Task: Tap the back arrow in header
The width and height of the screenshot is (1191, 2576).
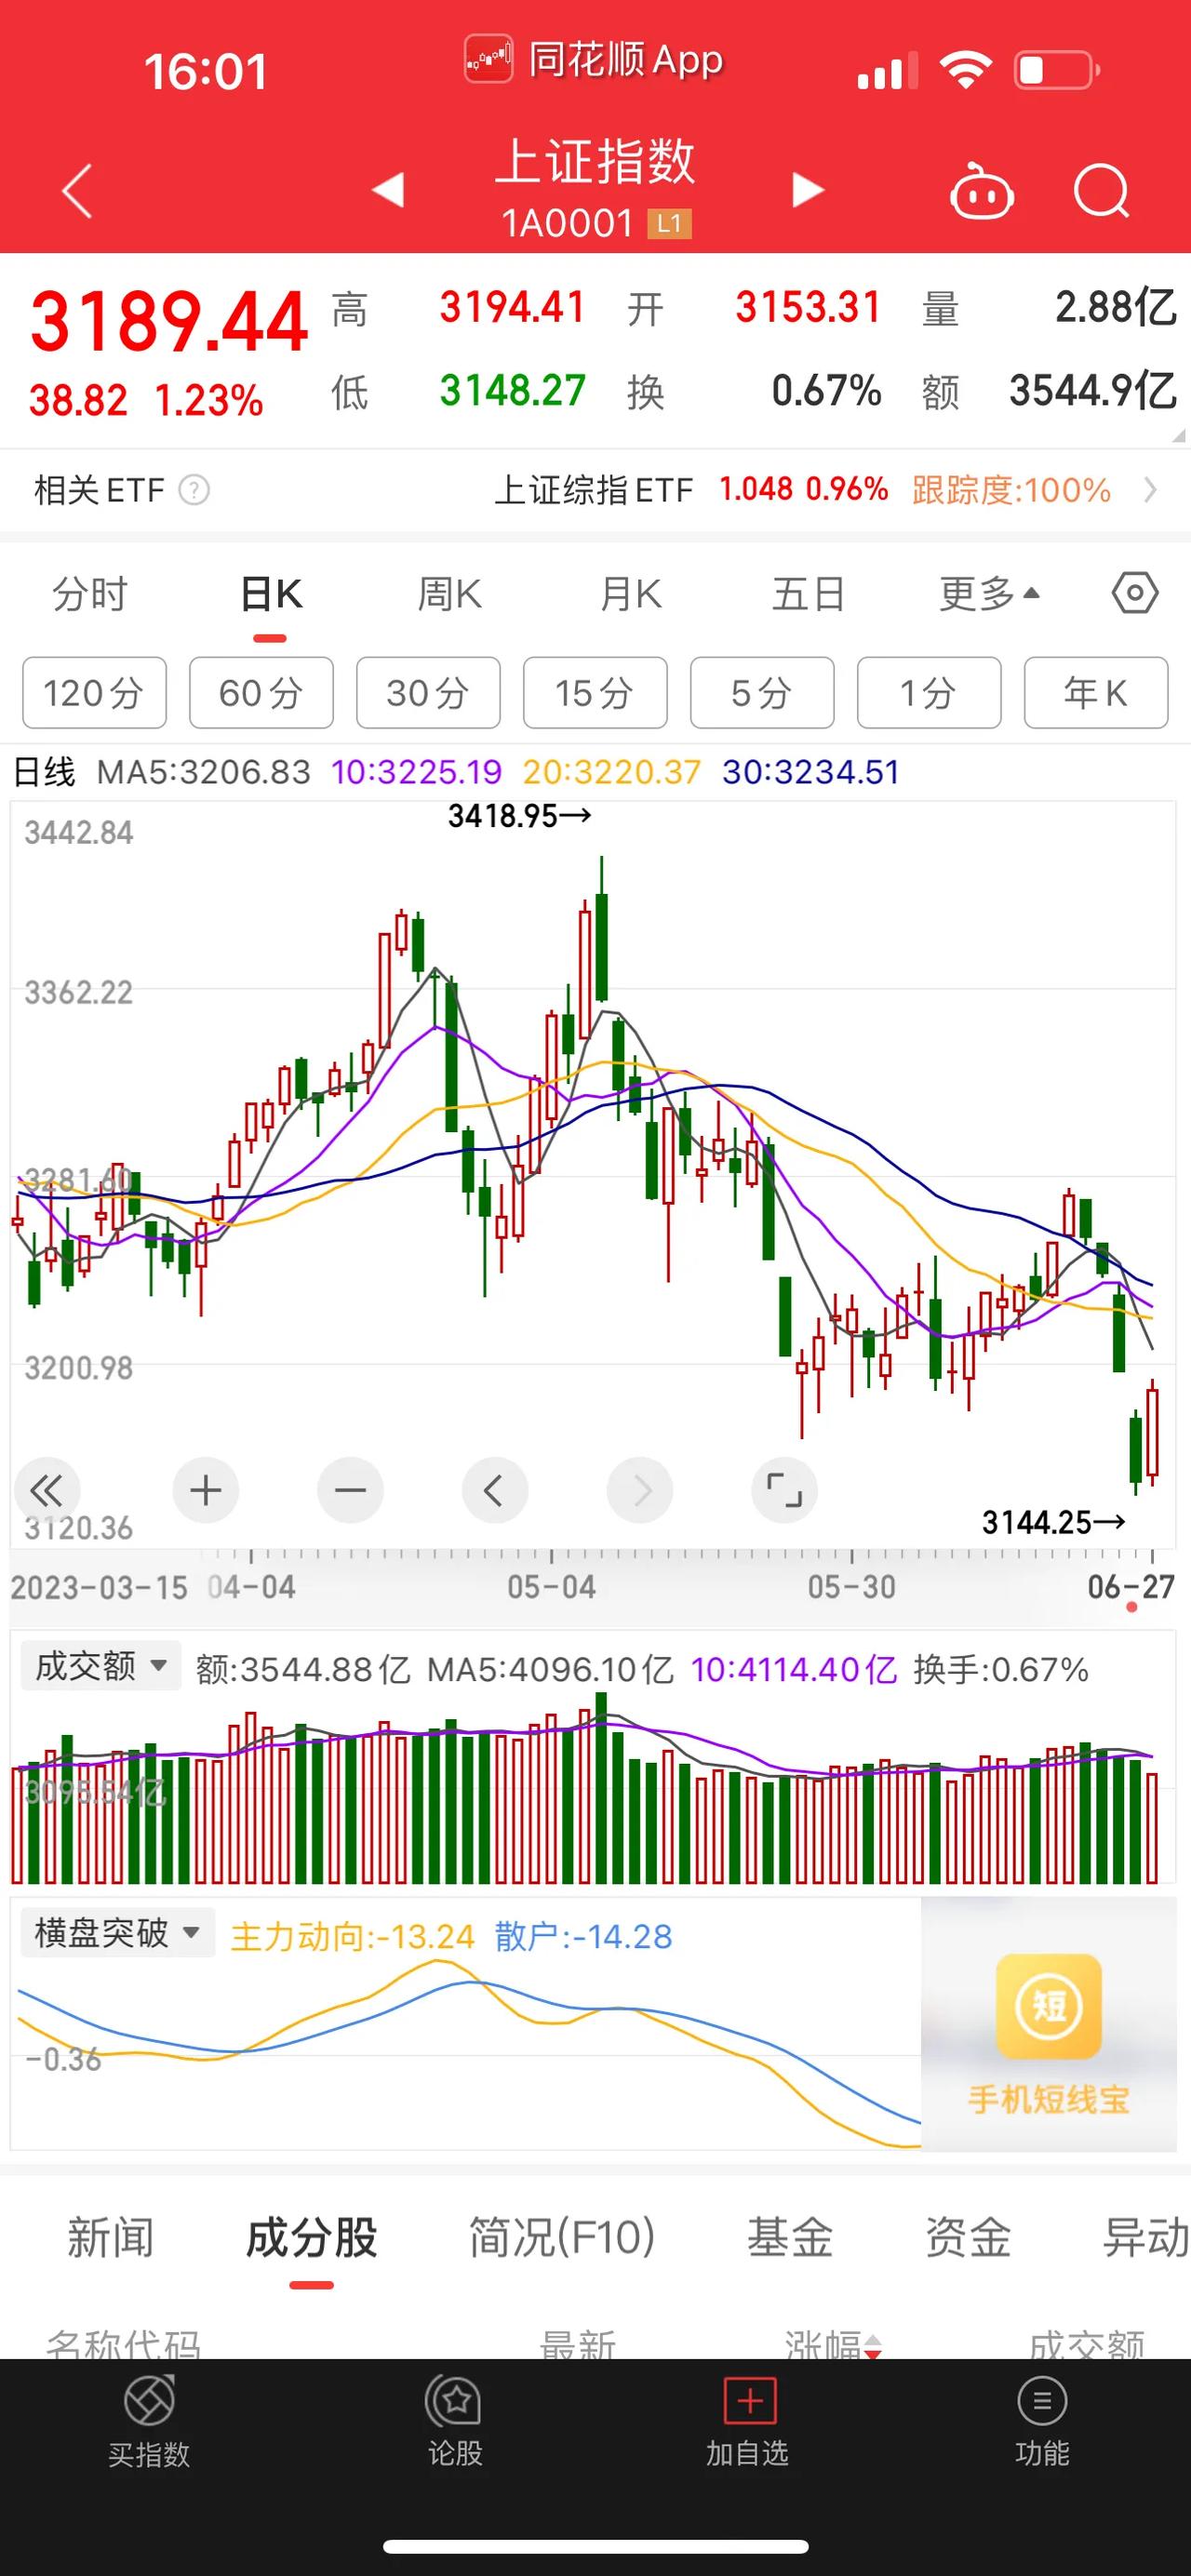Action: pos(77,190)
